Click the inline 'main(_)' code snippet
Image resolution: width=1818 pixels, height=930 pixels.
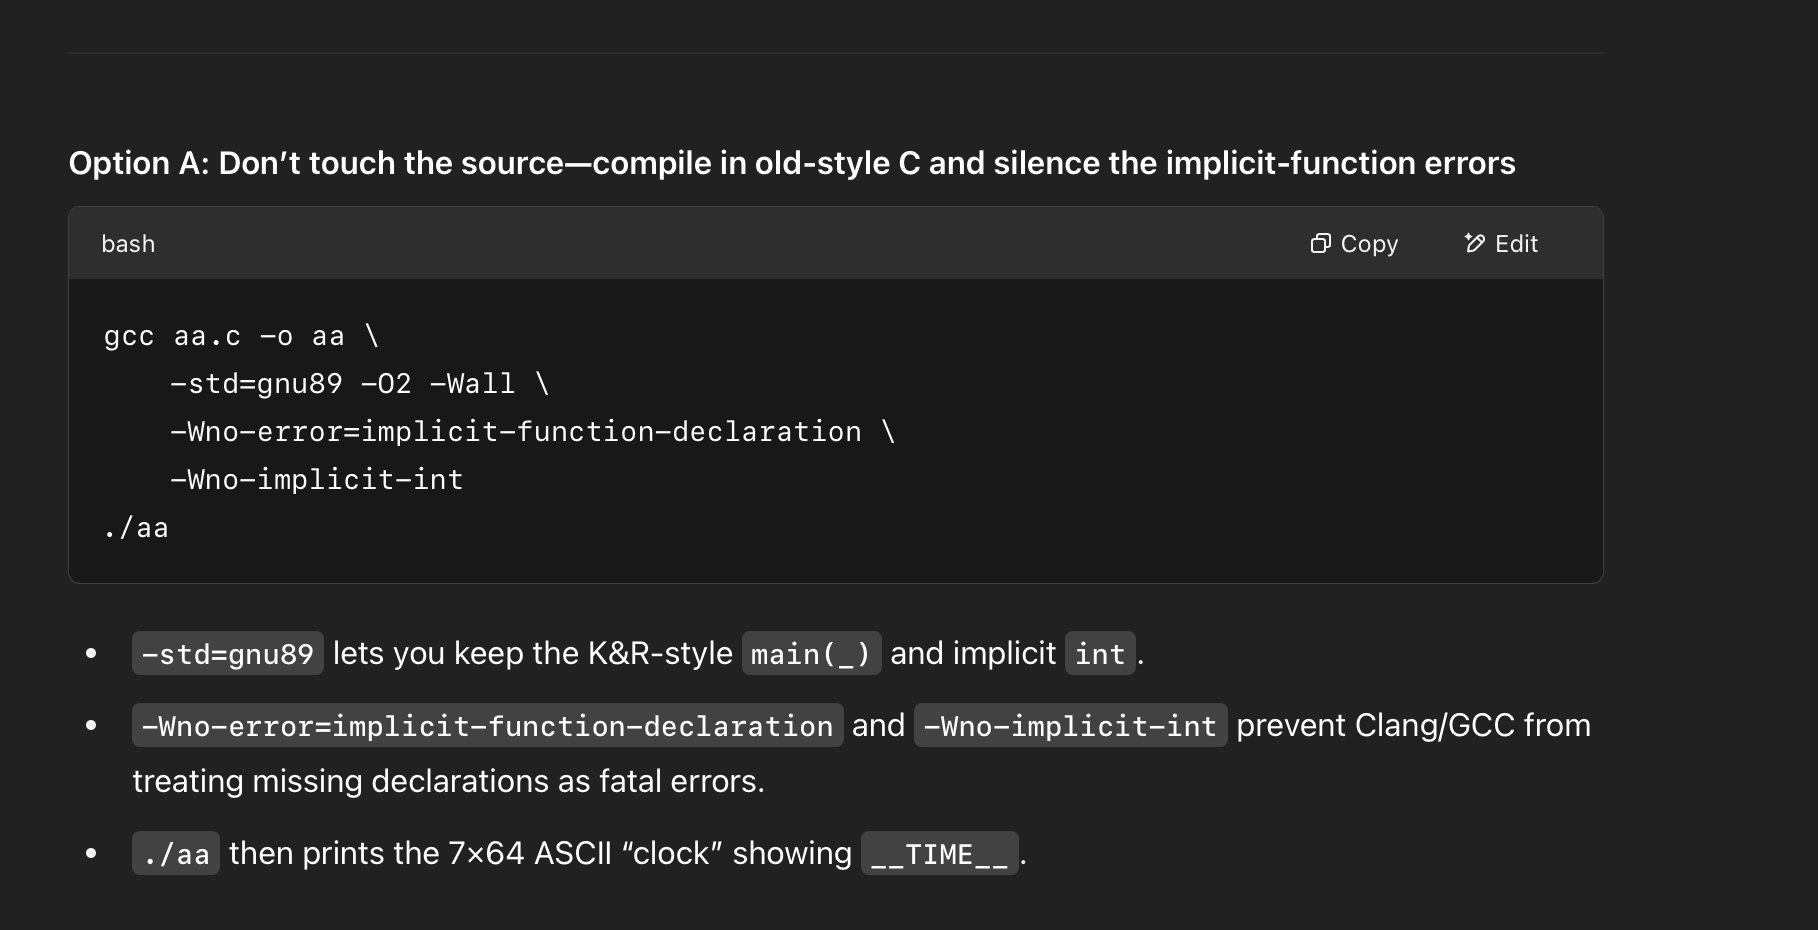coord(811,653)
